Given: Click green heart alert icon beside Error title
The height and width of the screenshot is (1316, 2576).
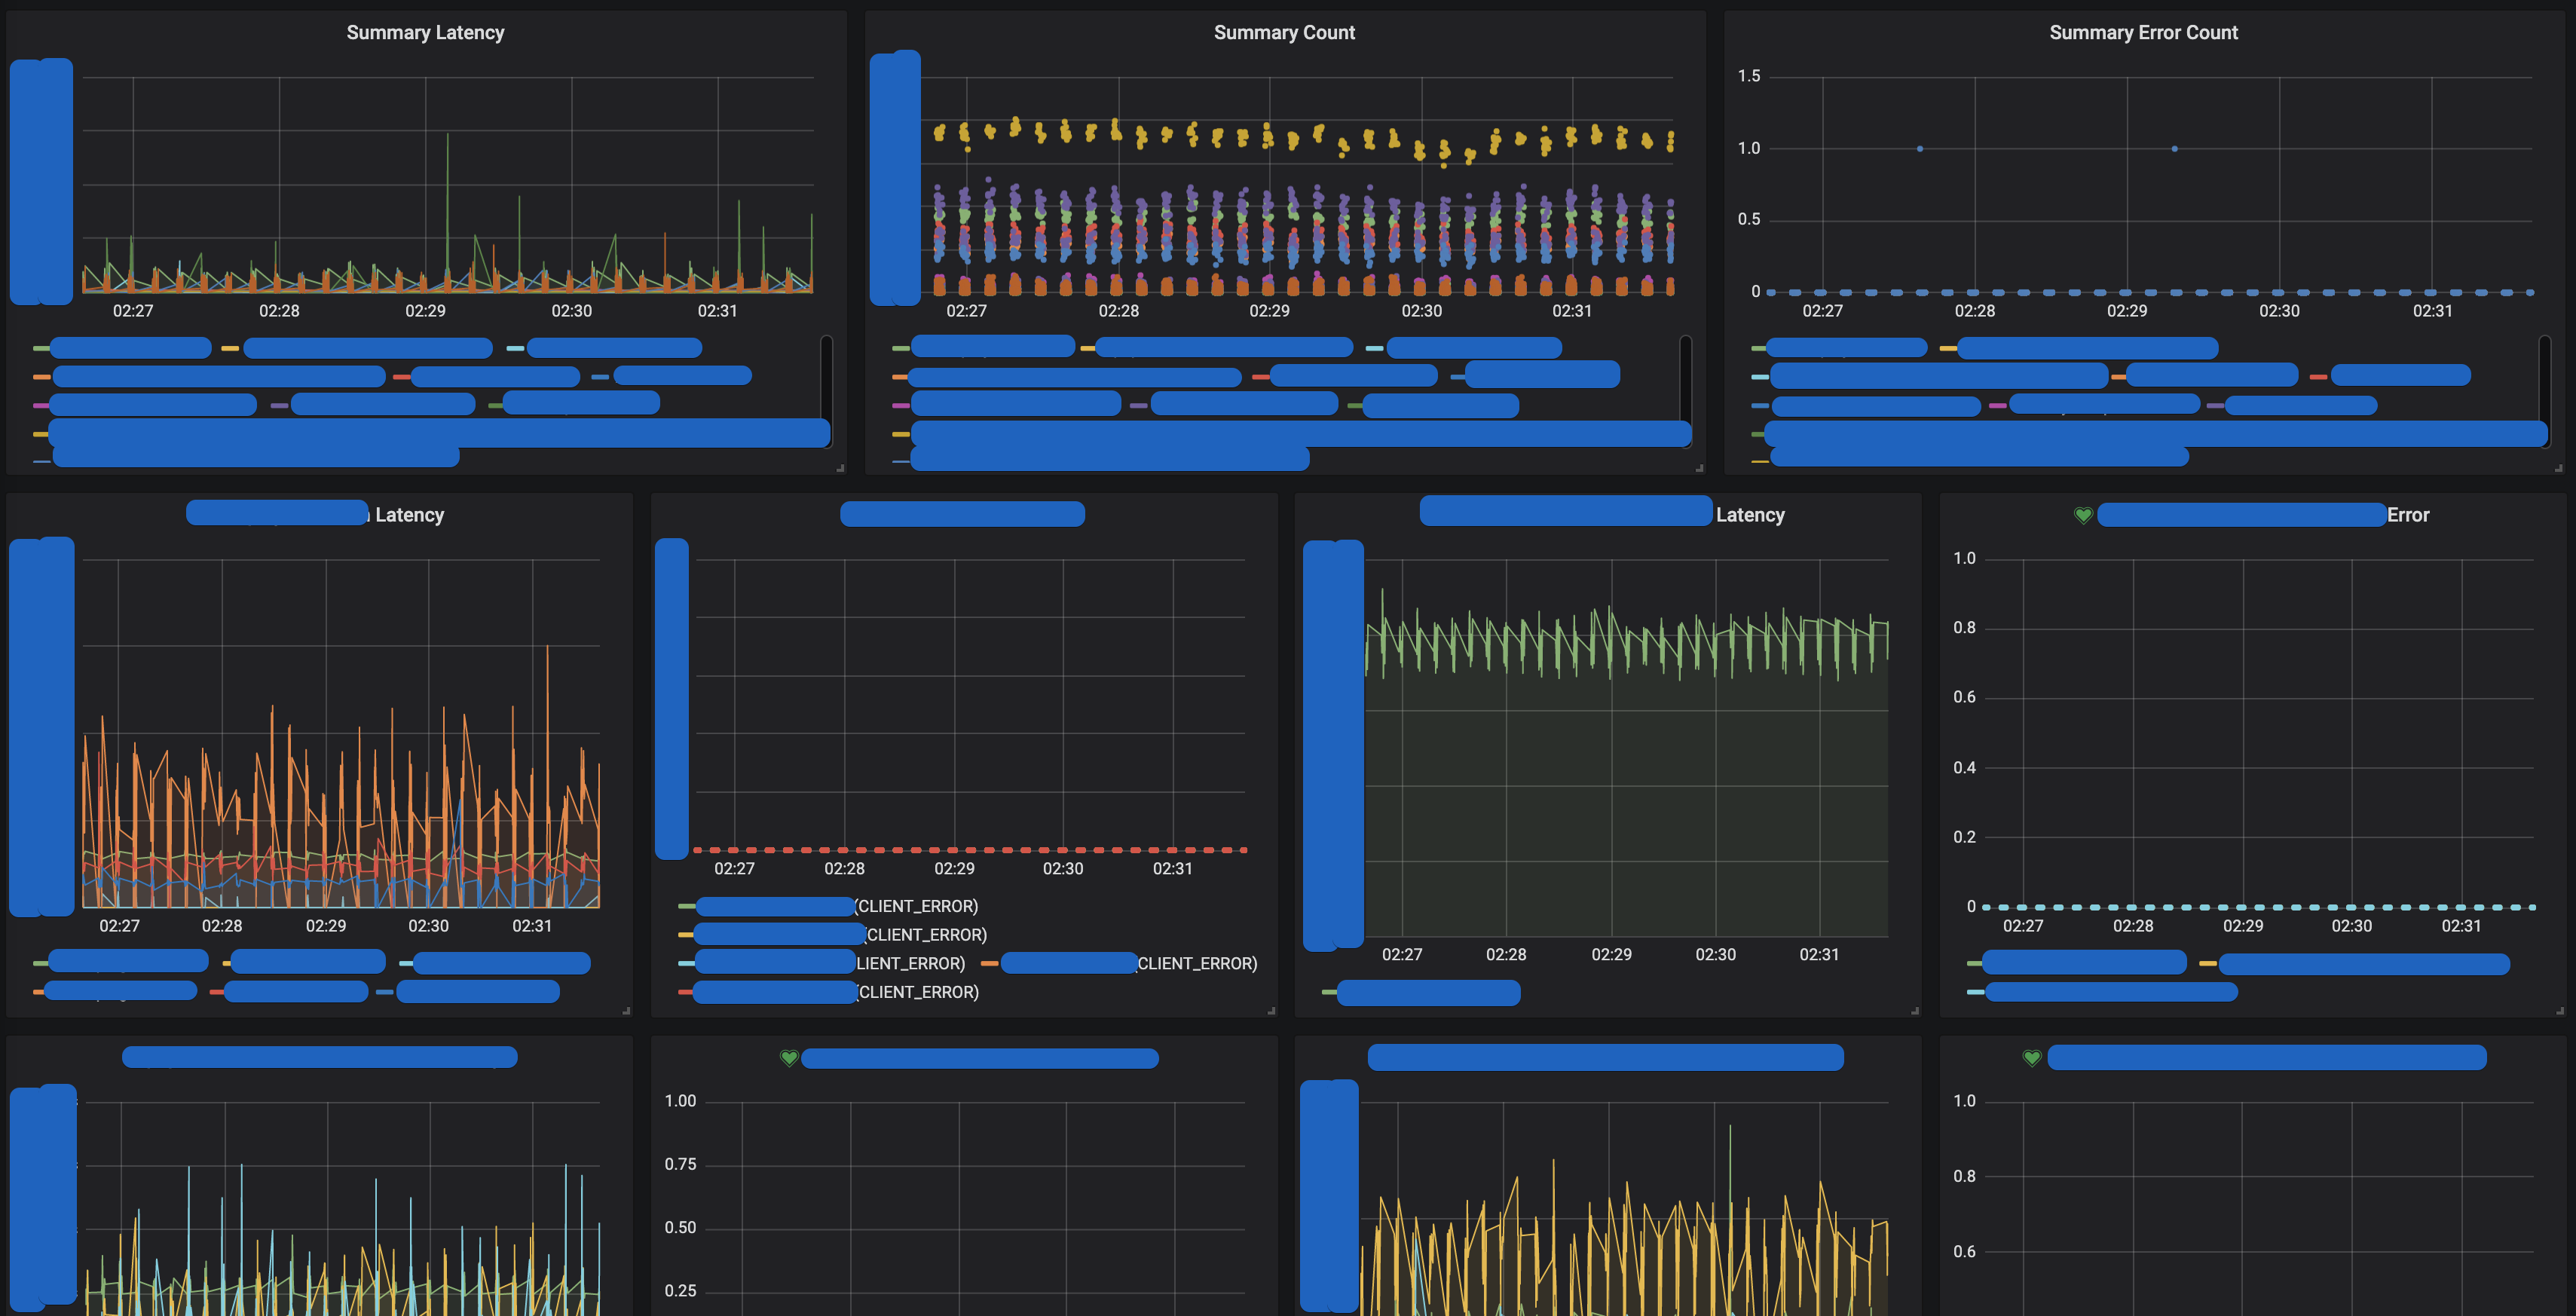Looking at the screenshot, I should click(x=2082, y=515).
